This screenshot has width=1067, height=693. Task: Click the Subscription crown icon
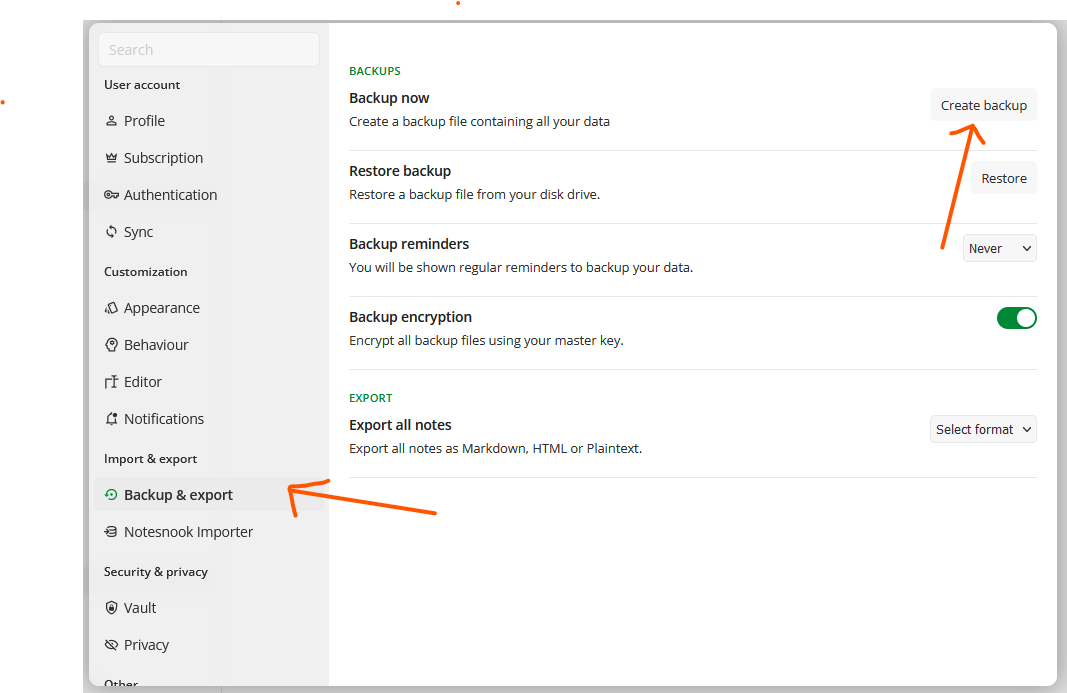(111, 158)
